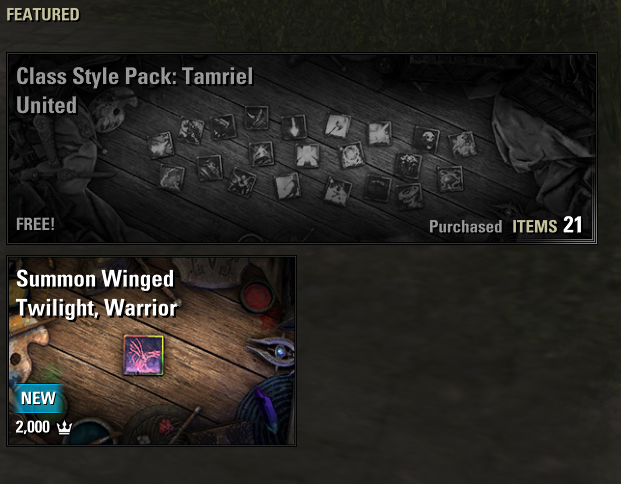Click the red paint pot in Twilight tile
Image resolution: width=621 pixels, height=484 pixels.
pyautogui.click(x=257, y=297)
